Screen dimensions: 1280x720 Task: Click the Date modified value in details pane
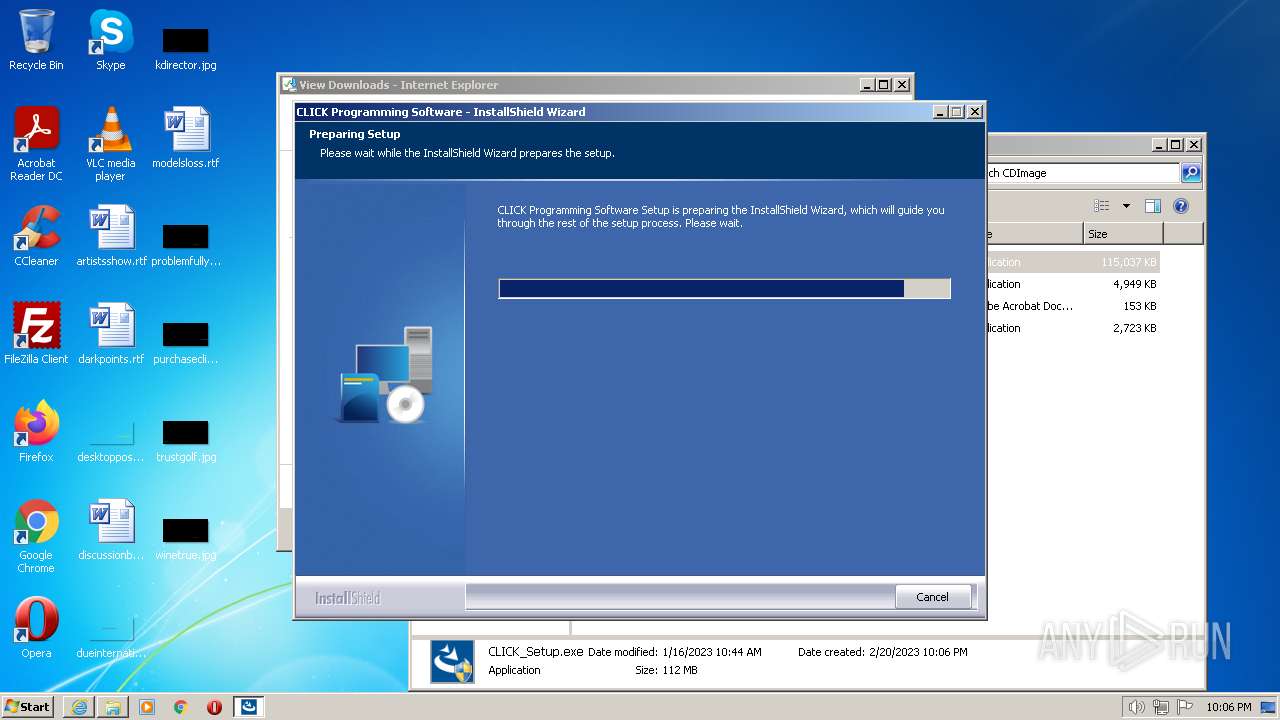[712, 652]
